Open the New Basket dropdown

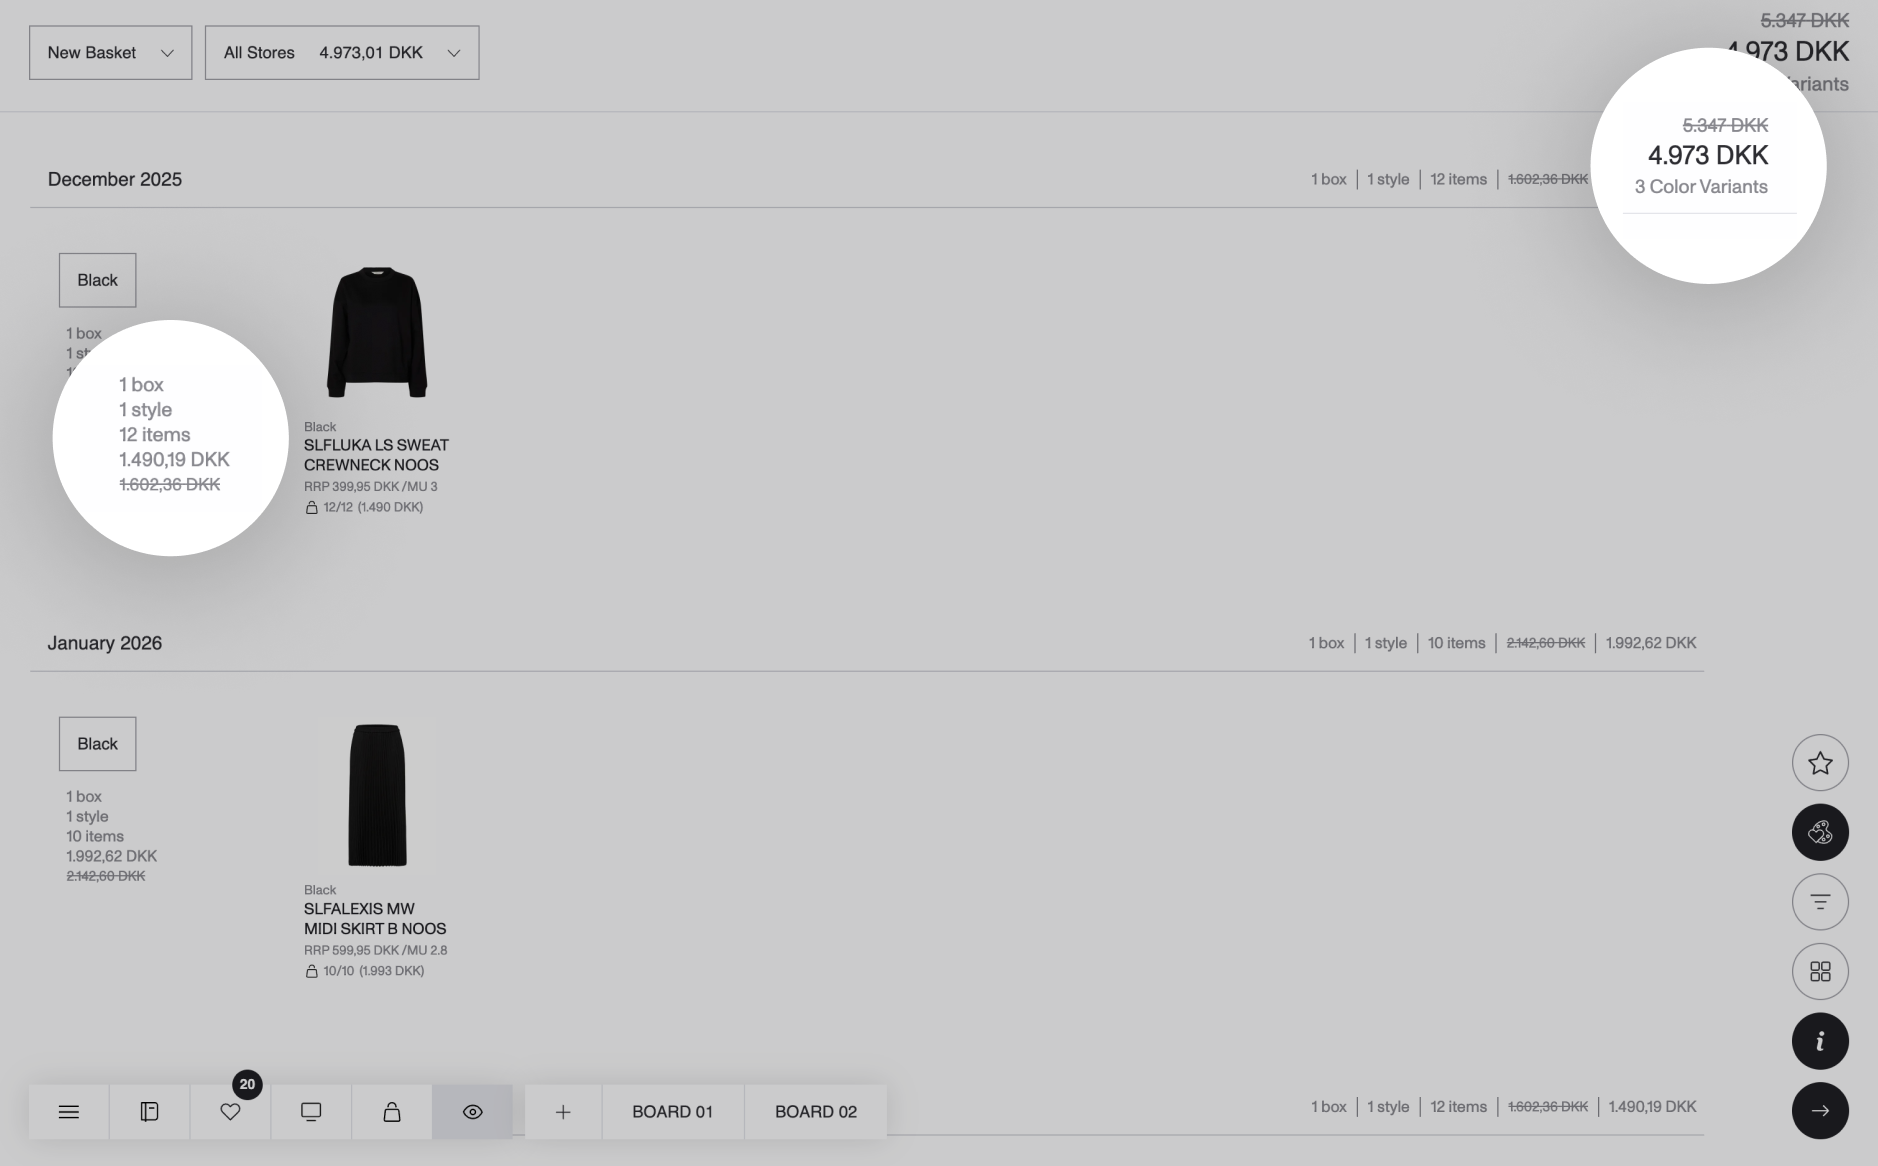point(111,53)
